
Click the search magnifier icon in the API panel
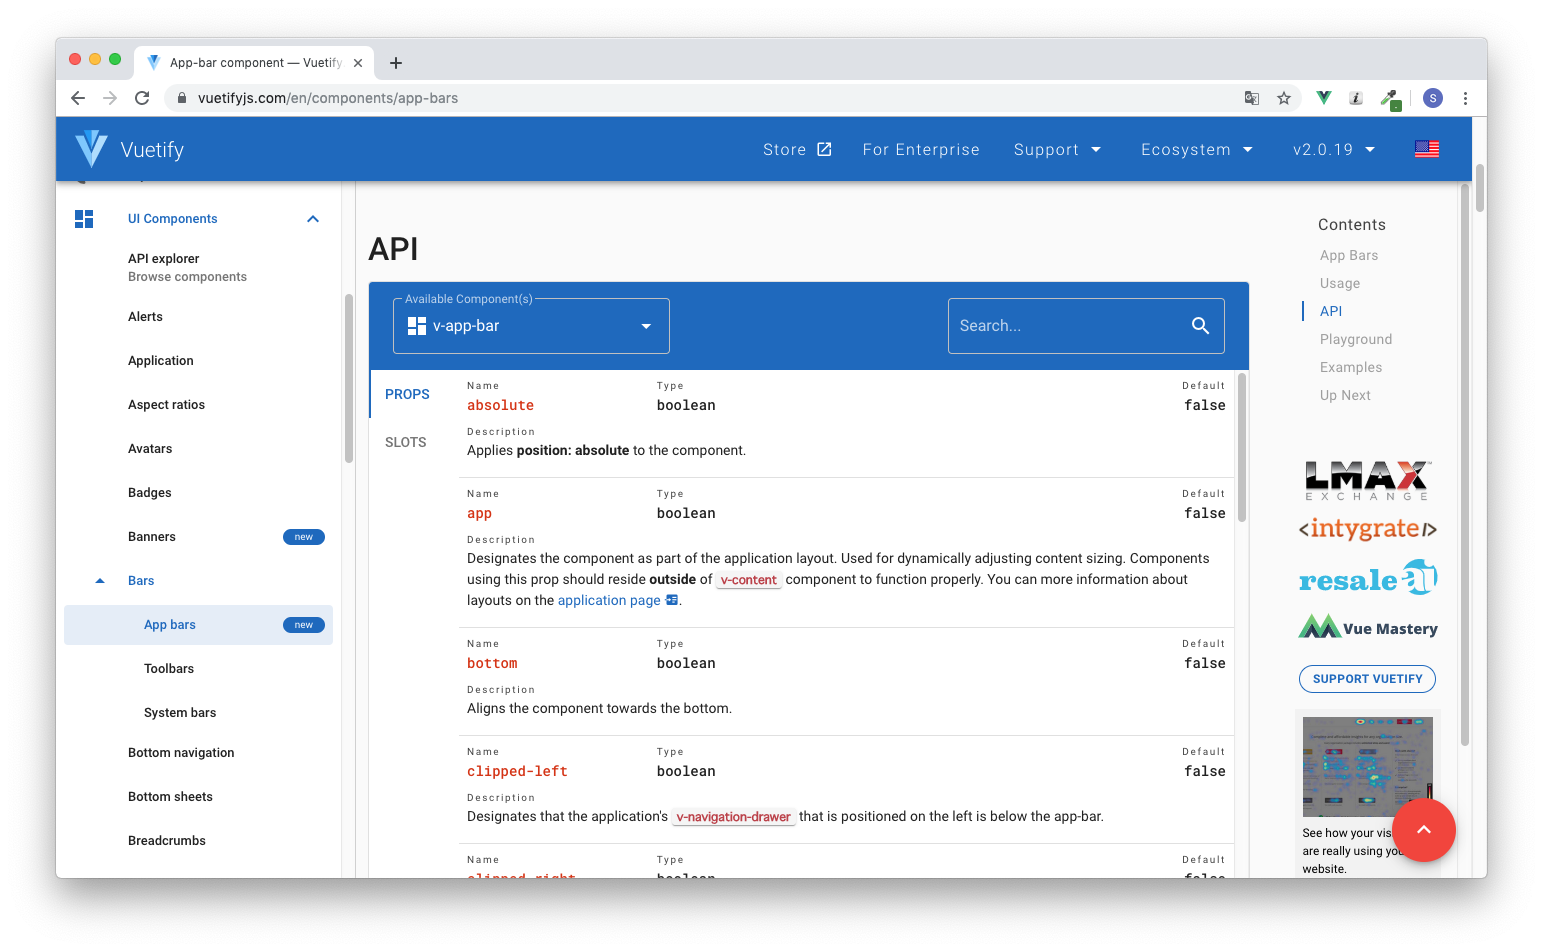1200,325
